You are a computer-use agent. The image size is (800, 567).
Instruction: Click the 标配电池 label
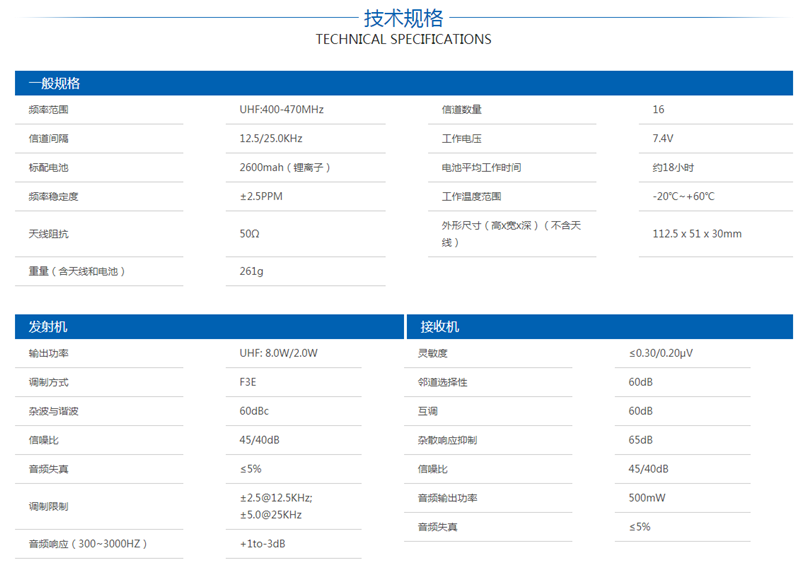(x=48, y=168)
